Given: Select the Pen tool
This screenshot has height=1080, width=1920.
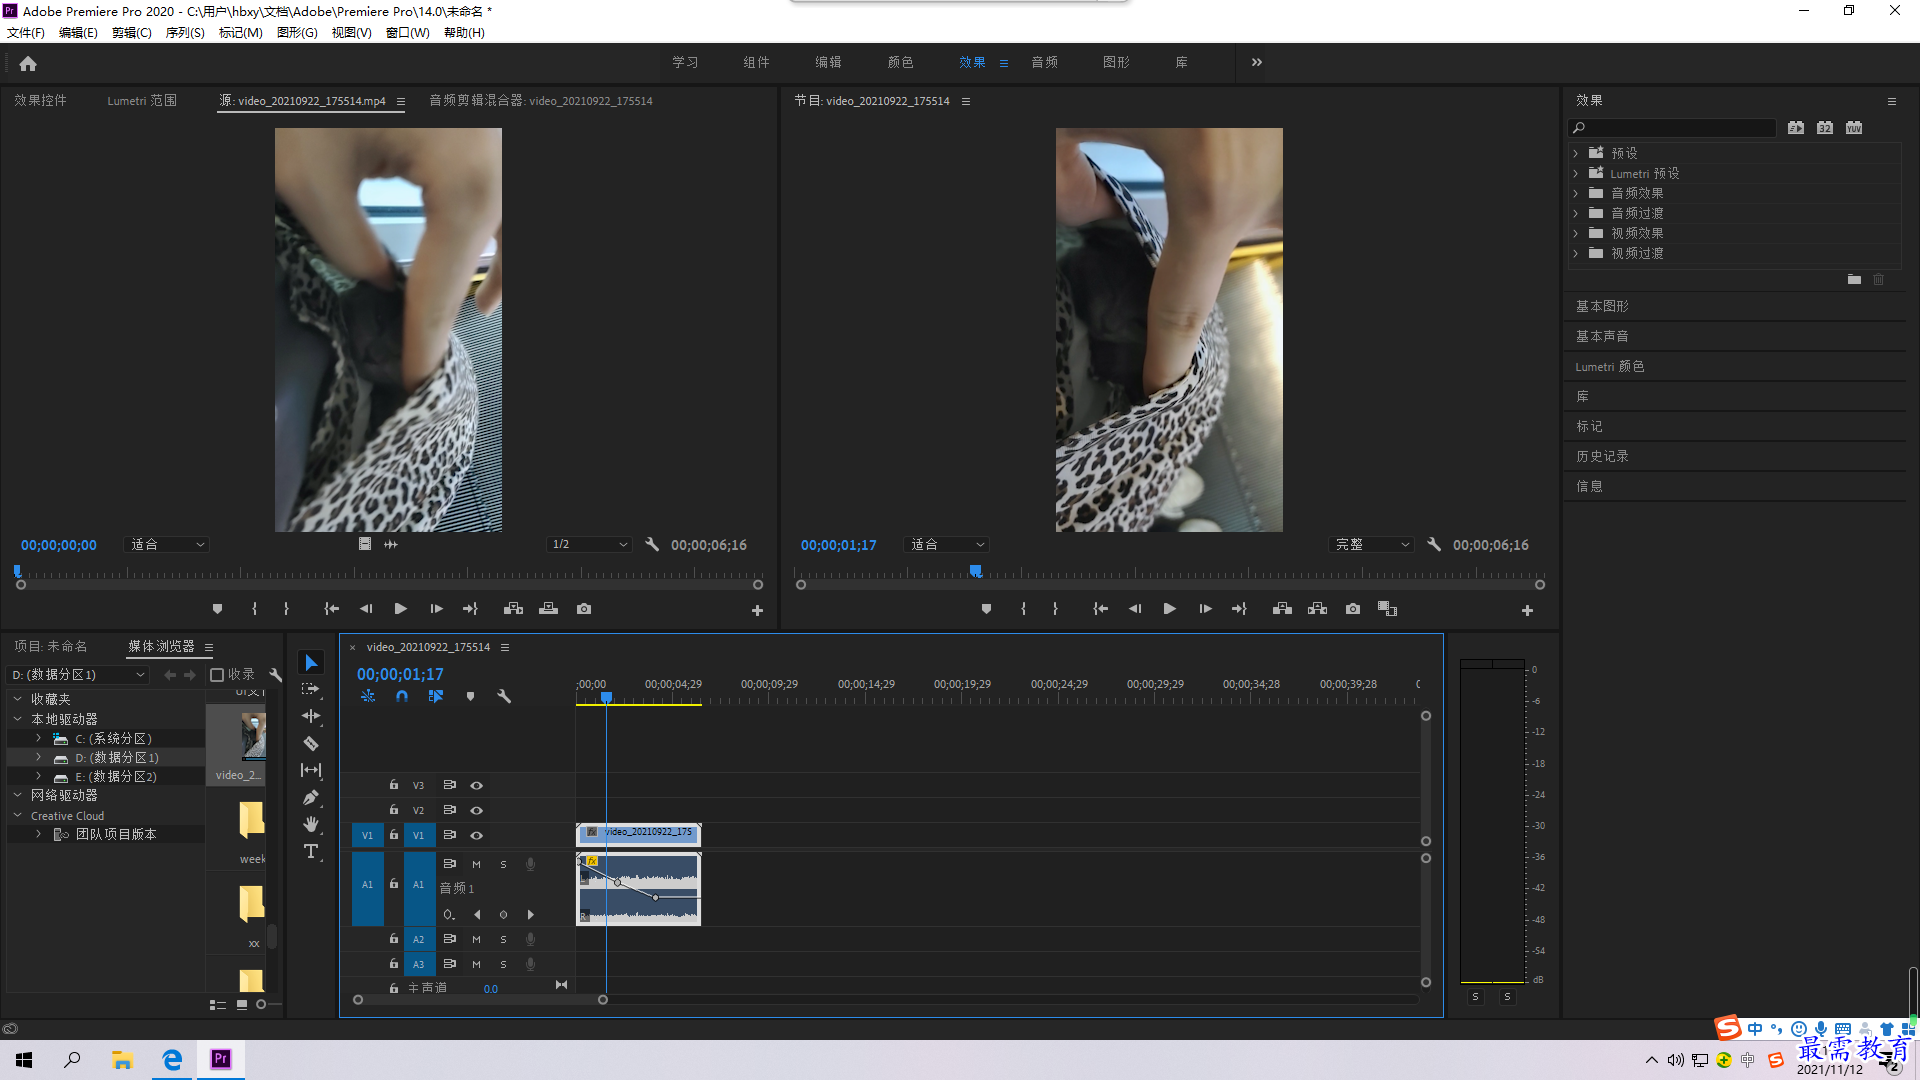Looking at the screenshot, I should pyautogui.click(x=311, y=797).
